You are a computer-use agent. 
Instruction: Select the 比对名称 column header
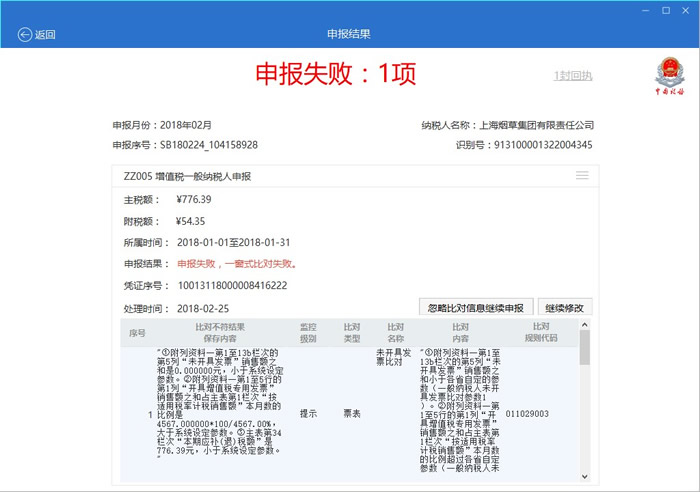pyautogui.click(x=396, y=333)
